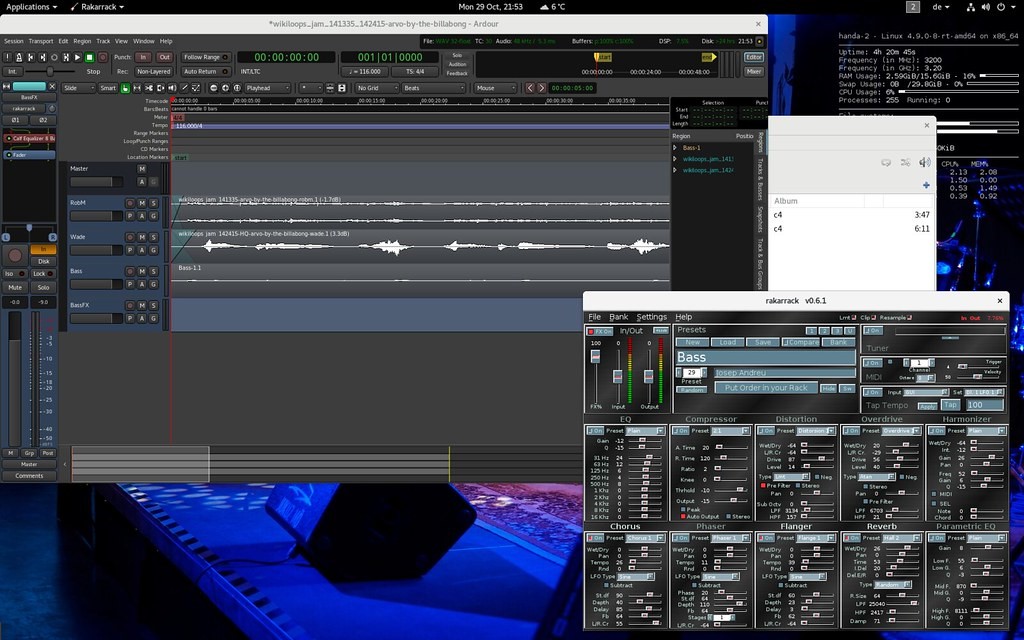Adjust the rakarrack Input level slider
Image resolution: width=1024 pixels, height=640 pixels.
click(617, 376)
